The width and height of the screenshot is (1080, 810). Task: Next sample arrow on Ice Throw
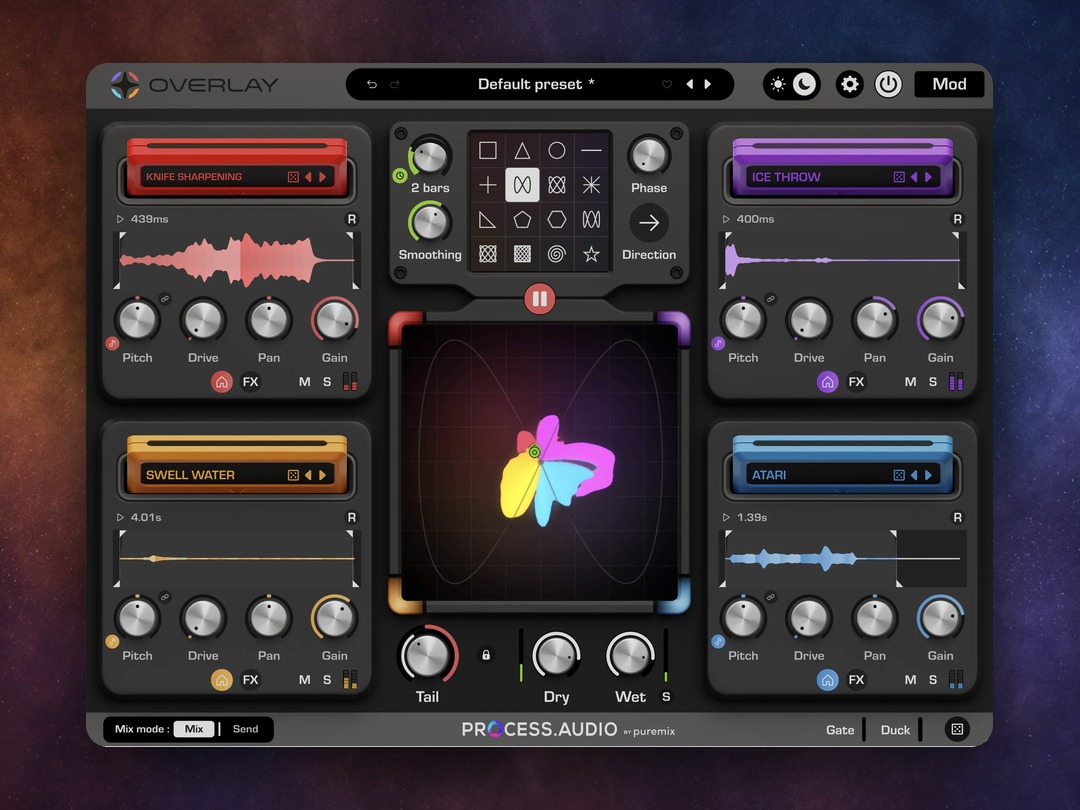[x=928, y=177]
